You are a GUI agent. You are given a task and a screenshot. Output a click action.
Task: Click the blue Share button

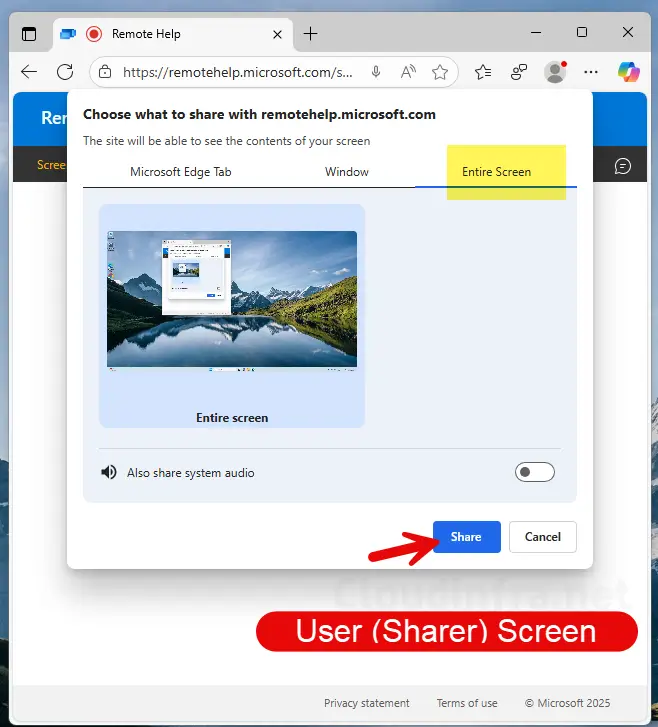(466, 537)
